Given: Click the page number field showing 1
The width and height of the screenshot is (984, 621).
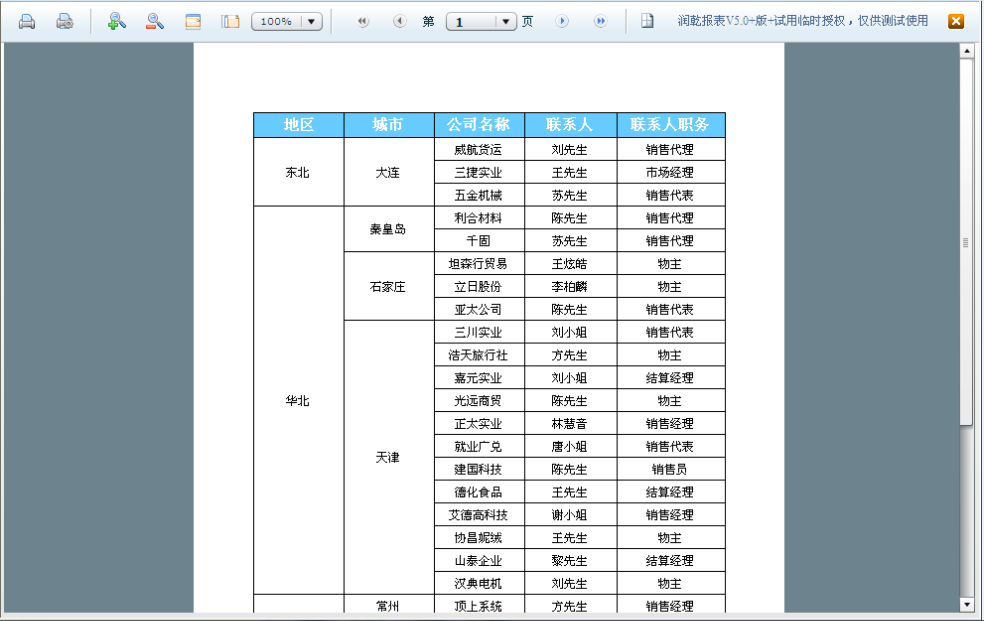Looking at the screenshot, I should tap(473, 22).
